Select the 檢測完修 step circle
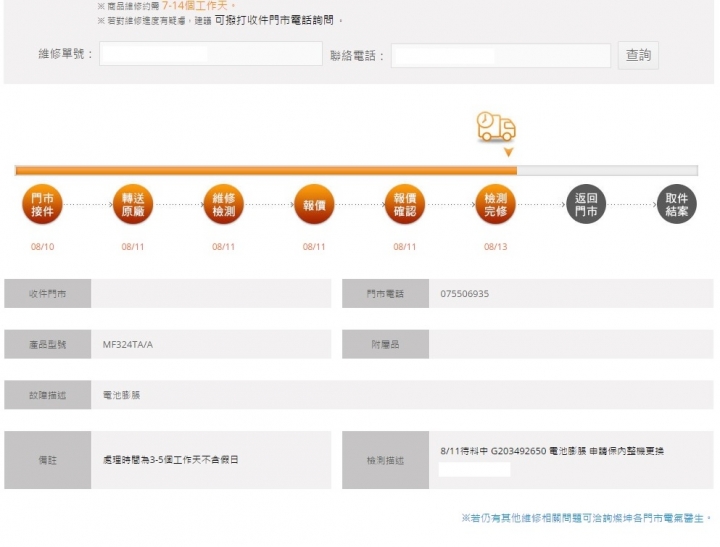The image size is (720, 547). tap(495, 204)
